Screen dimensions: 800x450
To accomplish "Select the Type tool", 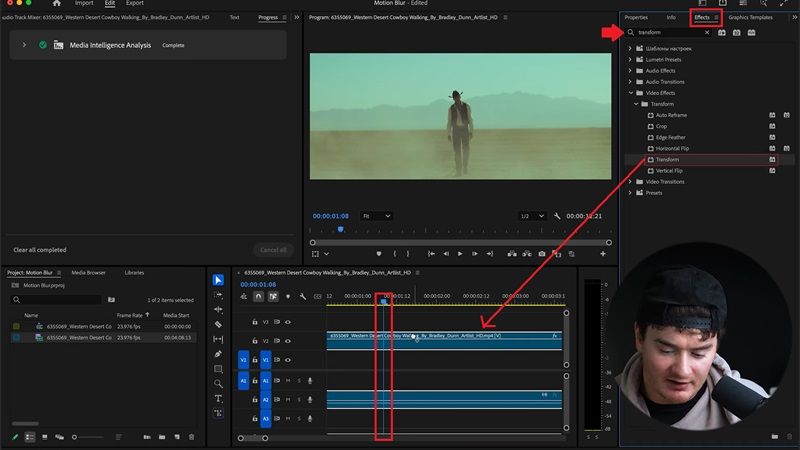I will click(x=218, y=398).
